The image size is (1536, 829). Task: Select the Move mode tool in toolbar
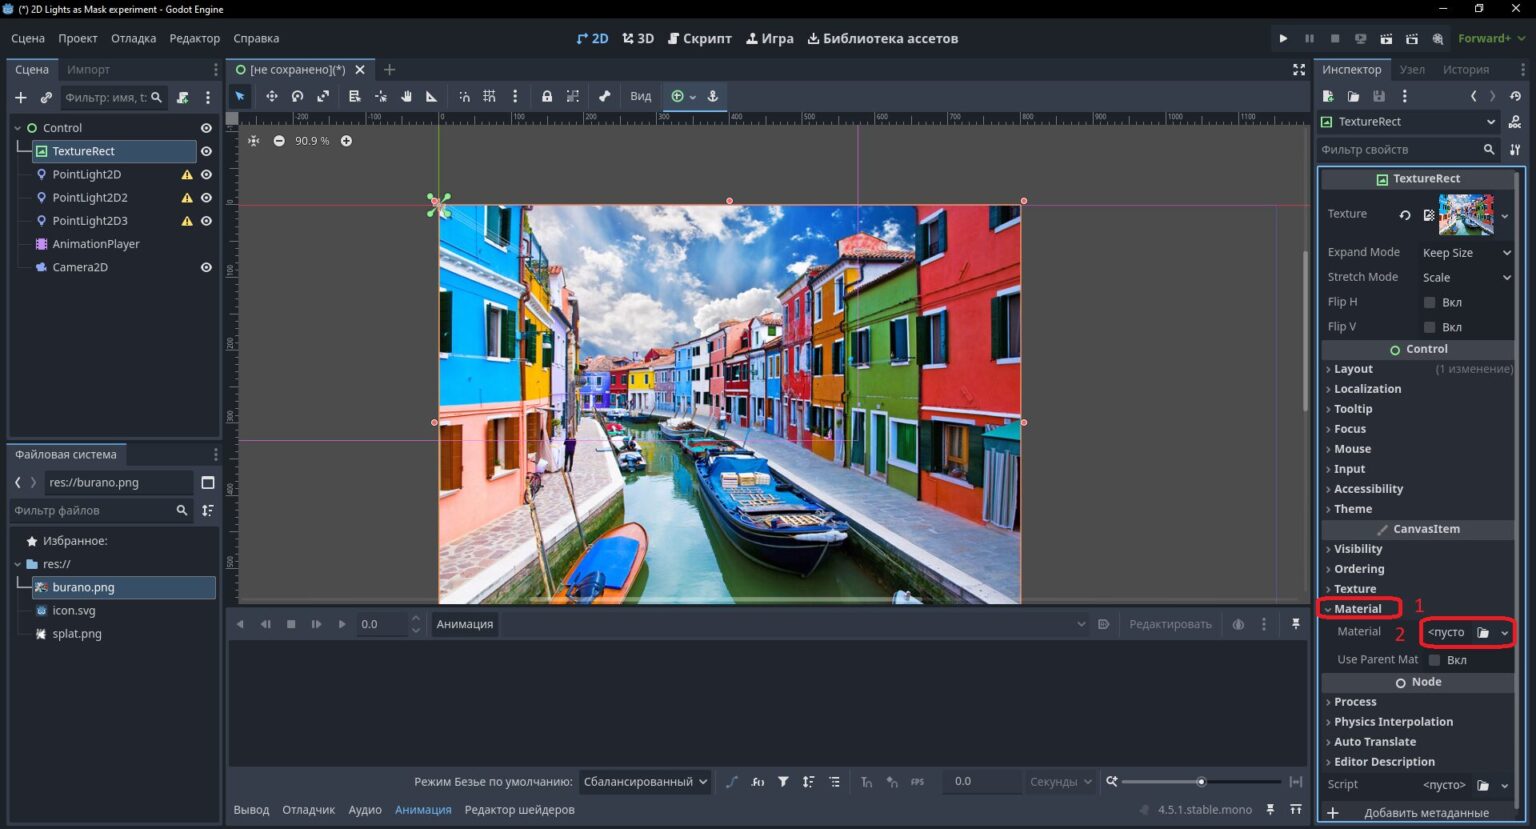[271, 96]
